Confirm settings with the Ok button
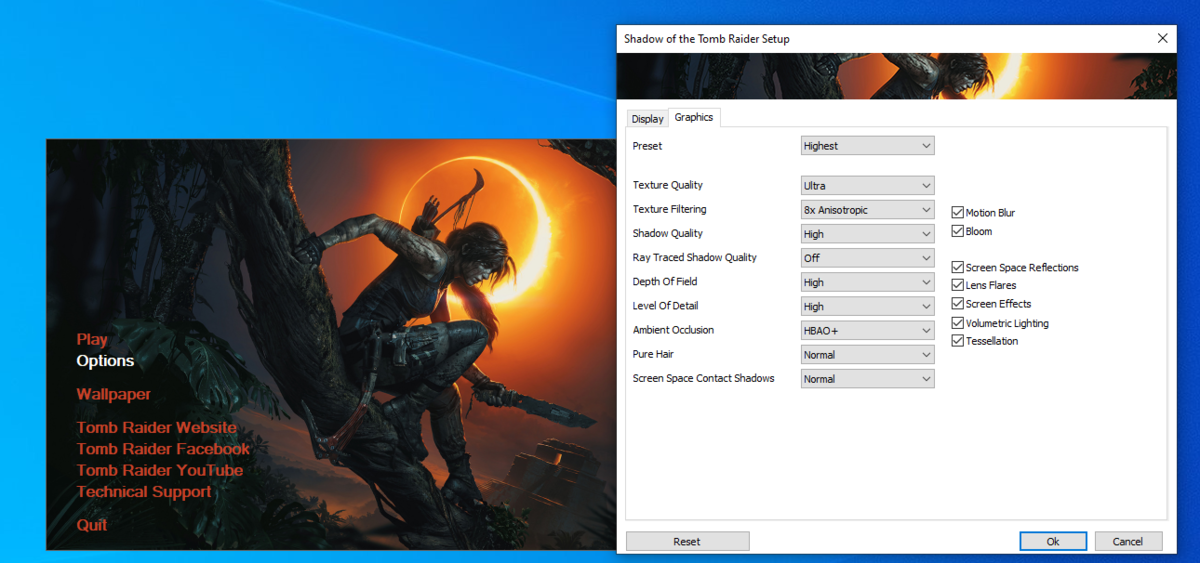1200x563 pixels. coord(1053,541)
